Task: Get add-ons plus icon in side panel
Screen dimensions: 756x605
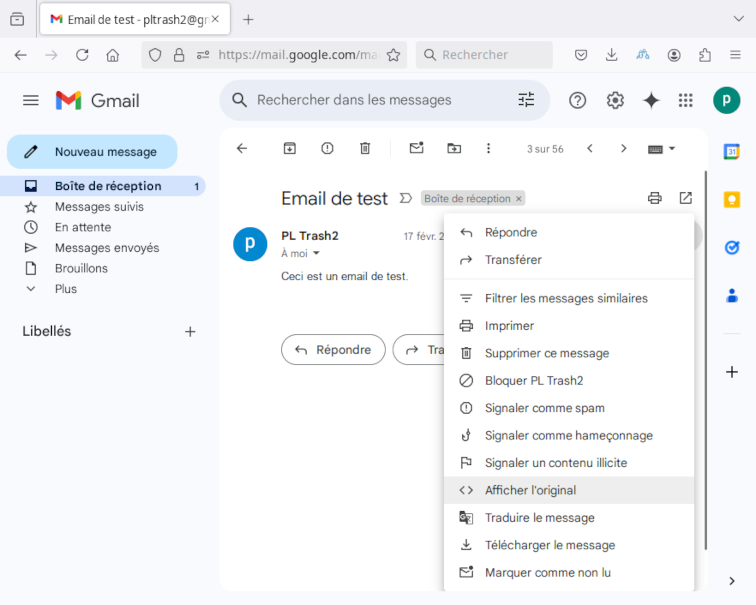Action: coord(731,372)
